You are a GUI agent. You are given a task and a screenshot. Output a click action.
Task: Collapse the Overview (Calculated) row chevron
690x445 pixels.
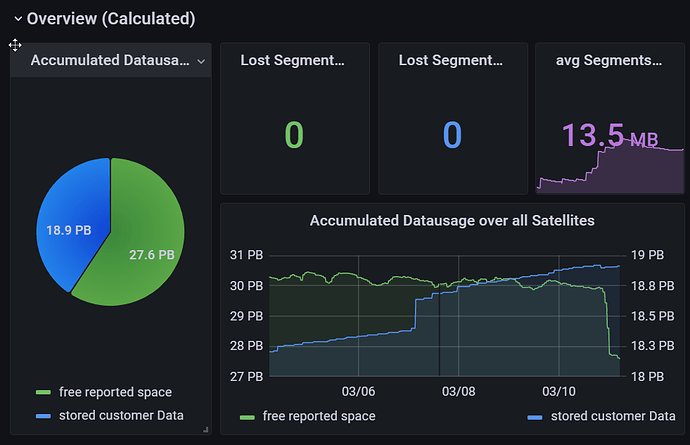[17, 19]
